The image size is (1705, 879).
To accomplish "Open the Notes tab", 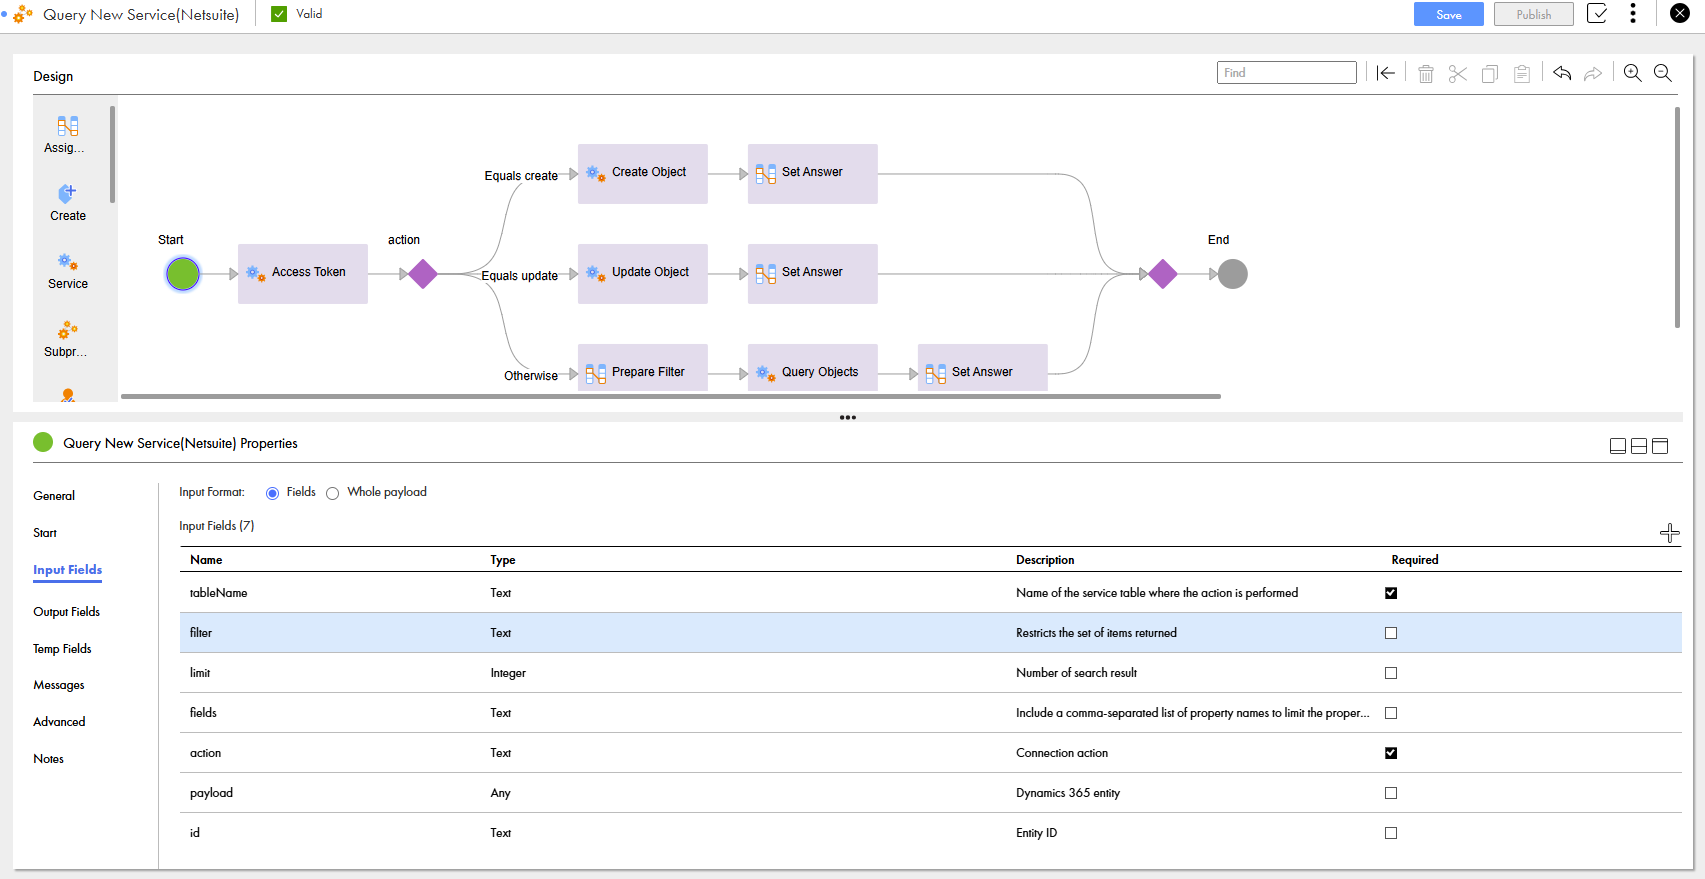I will (x=48, y=759).
